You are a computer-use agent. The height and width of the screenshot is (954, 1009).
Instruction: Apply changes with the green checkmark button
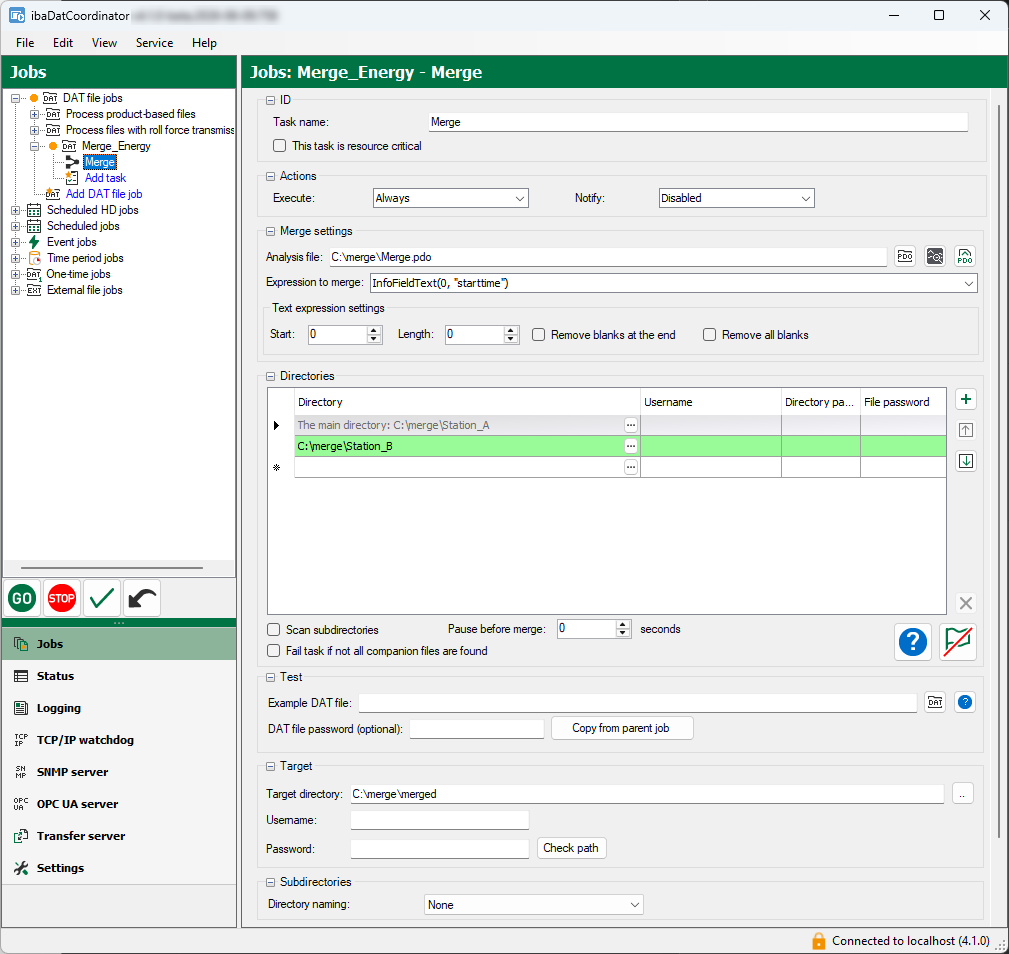click(x=102, y=598)
